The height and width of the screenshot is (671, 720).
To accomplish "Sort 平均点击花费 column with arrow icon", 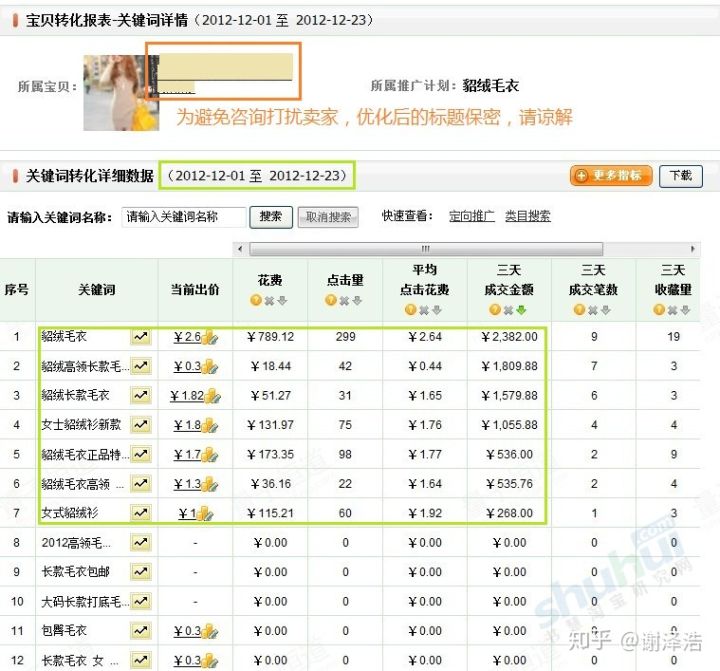I will tap(437, 310).
